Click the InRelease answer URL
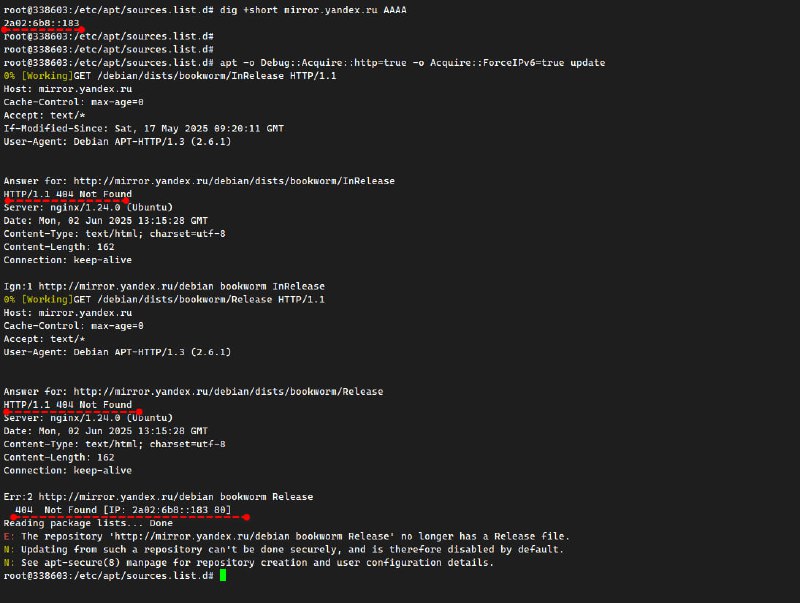 [234, 181]
